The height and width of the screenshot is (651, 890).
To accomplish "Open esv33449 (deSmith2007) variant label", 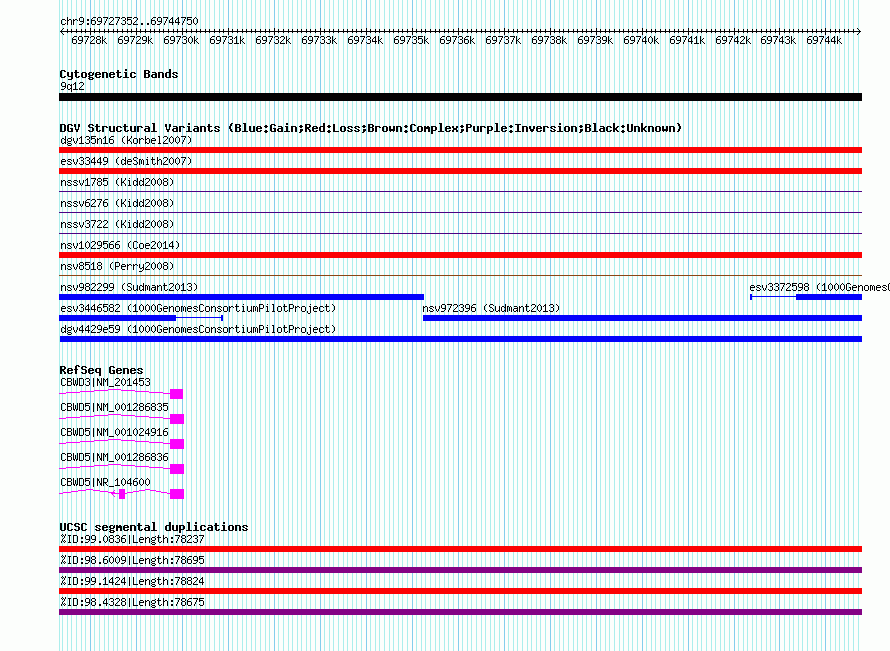I will tap(126, 161).
